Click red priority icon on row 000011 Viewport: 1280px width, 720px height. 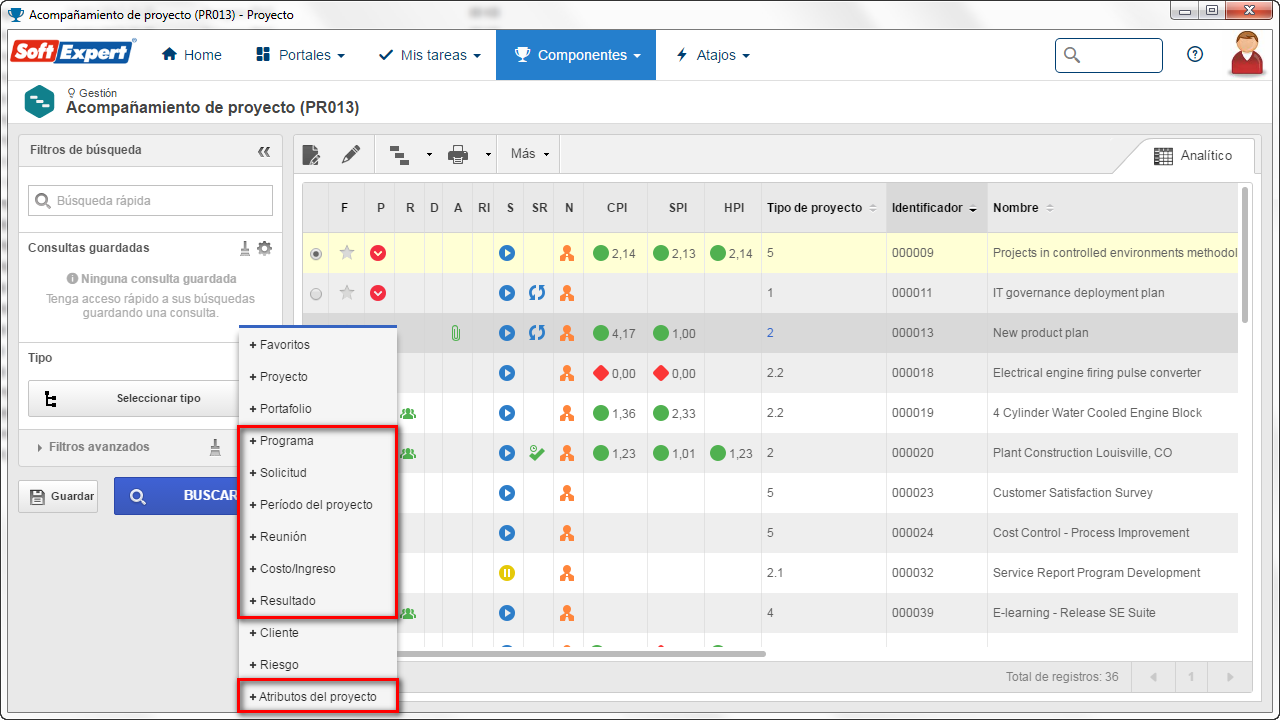pos(378,293)
